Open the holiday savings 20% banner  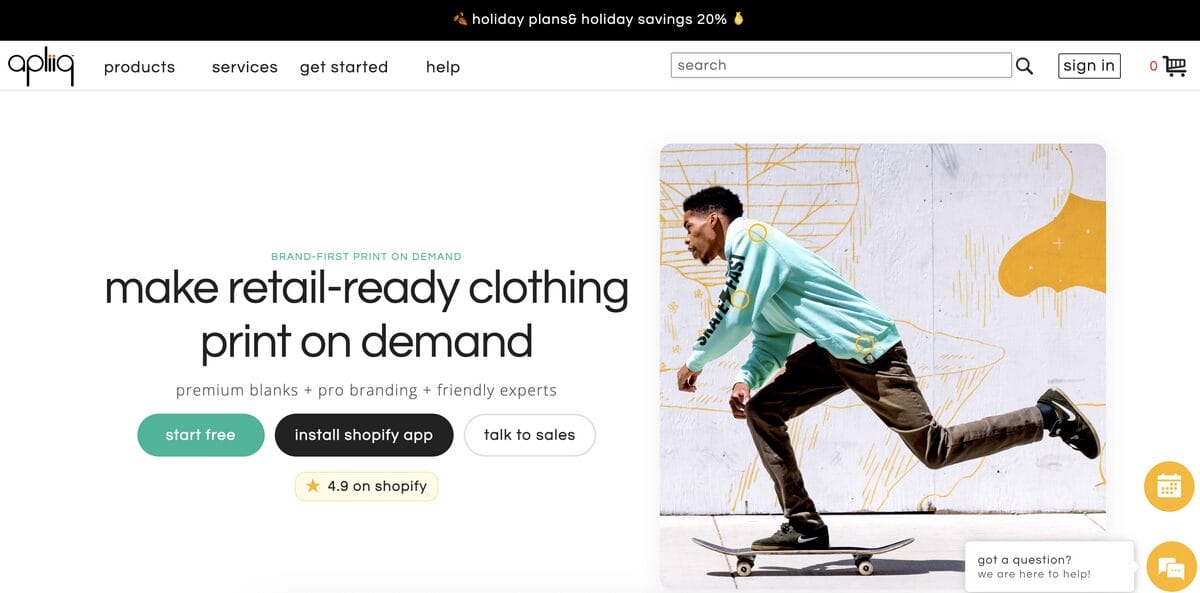pyautogui.click(x=600, y=18)
